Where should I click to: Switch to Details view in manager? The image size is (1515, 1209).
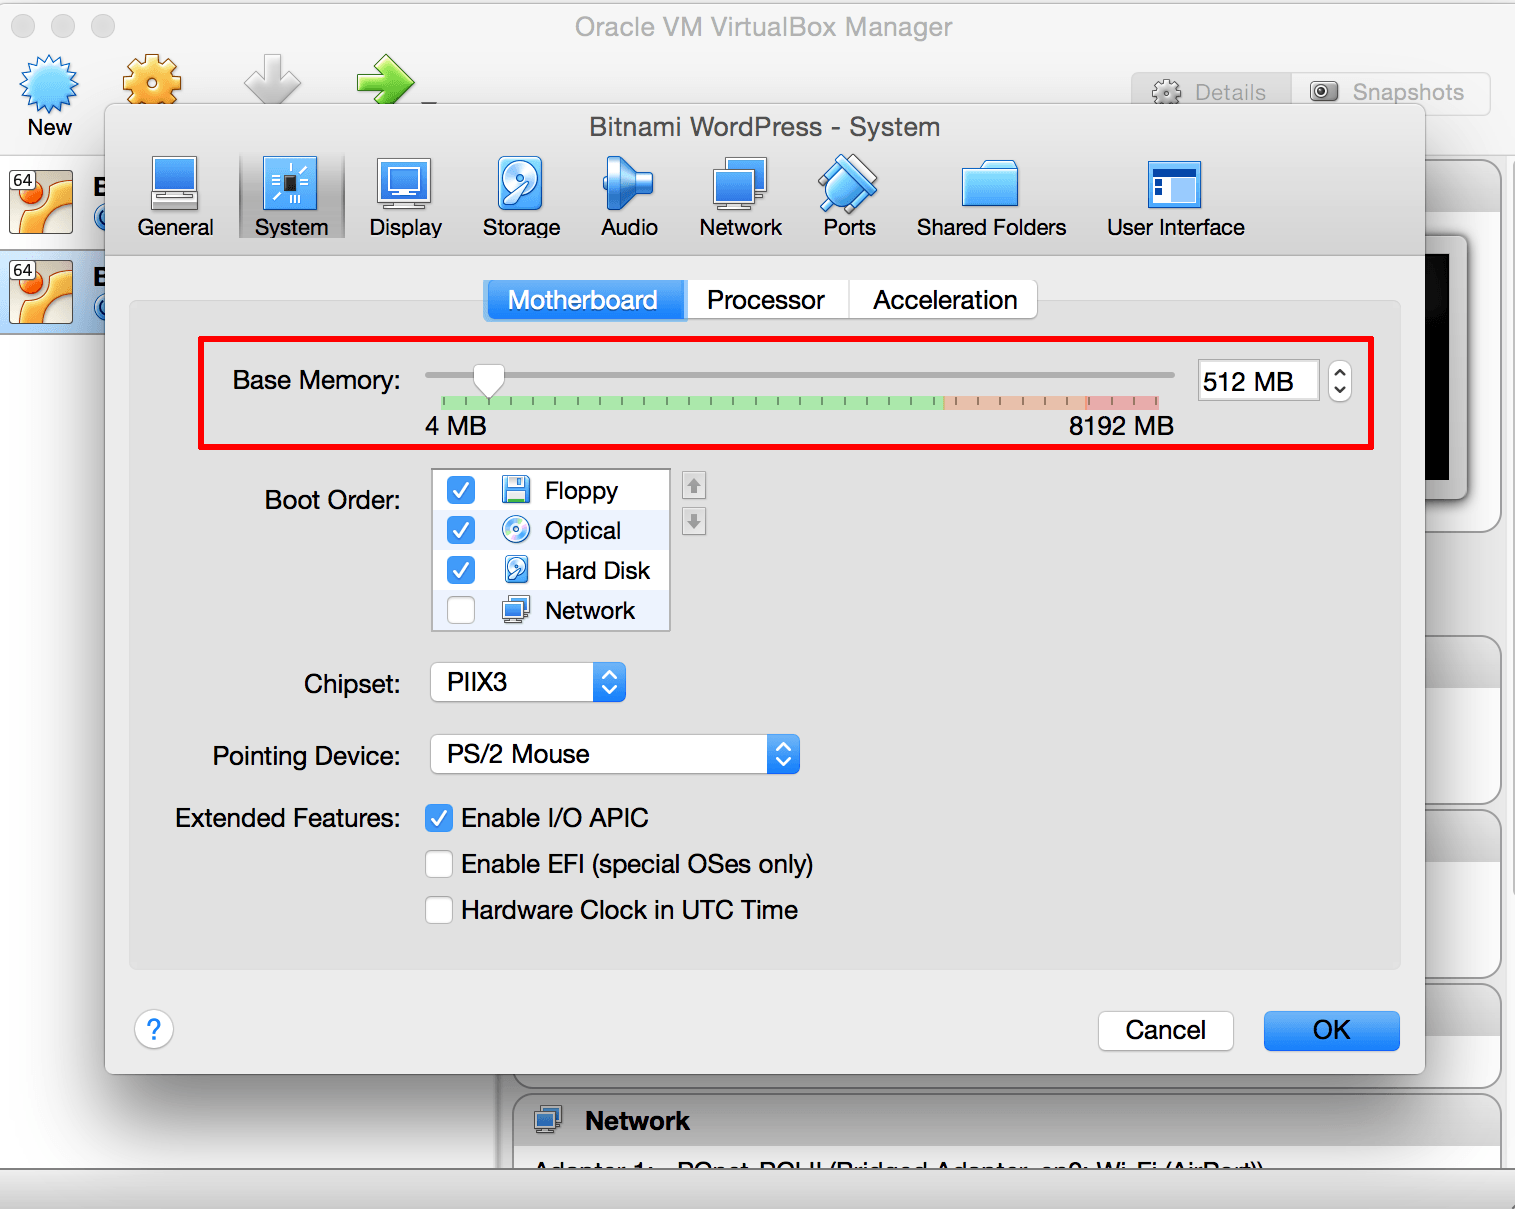(x=1211, y=92)
